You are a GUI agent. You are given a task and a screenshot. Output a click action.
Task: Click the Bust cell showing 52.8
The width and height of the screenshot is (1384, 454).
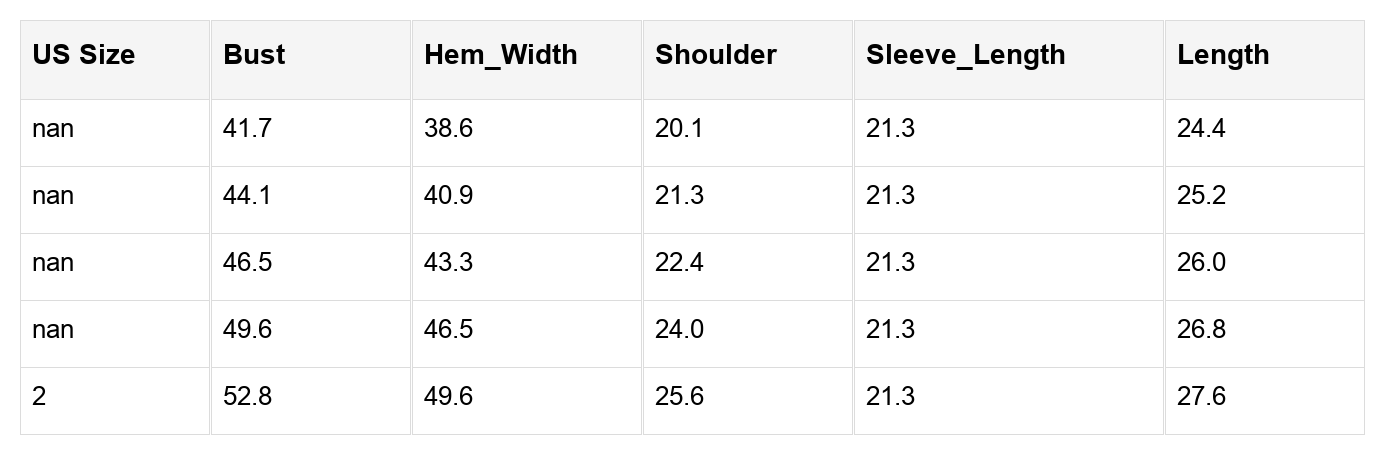coord(247,397)
